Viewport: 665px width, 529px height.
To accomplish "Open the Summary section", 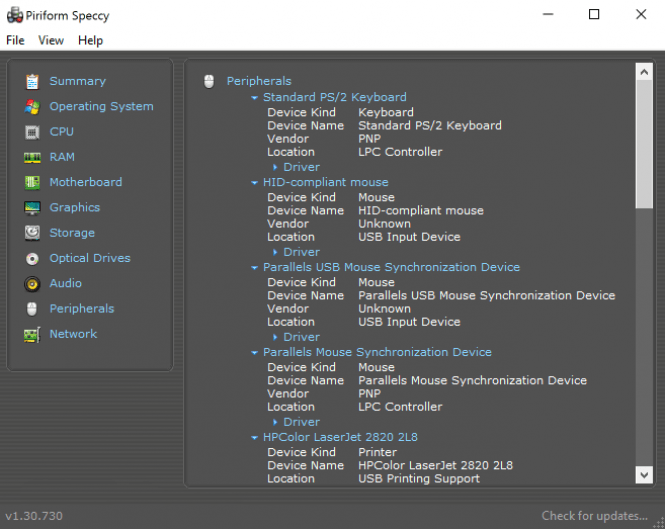I will tap(78, 81).
